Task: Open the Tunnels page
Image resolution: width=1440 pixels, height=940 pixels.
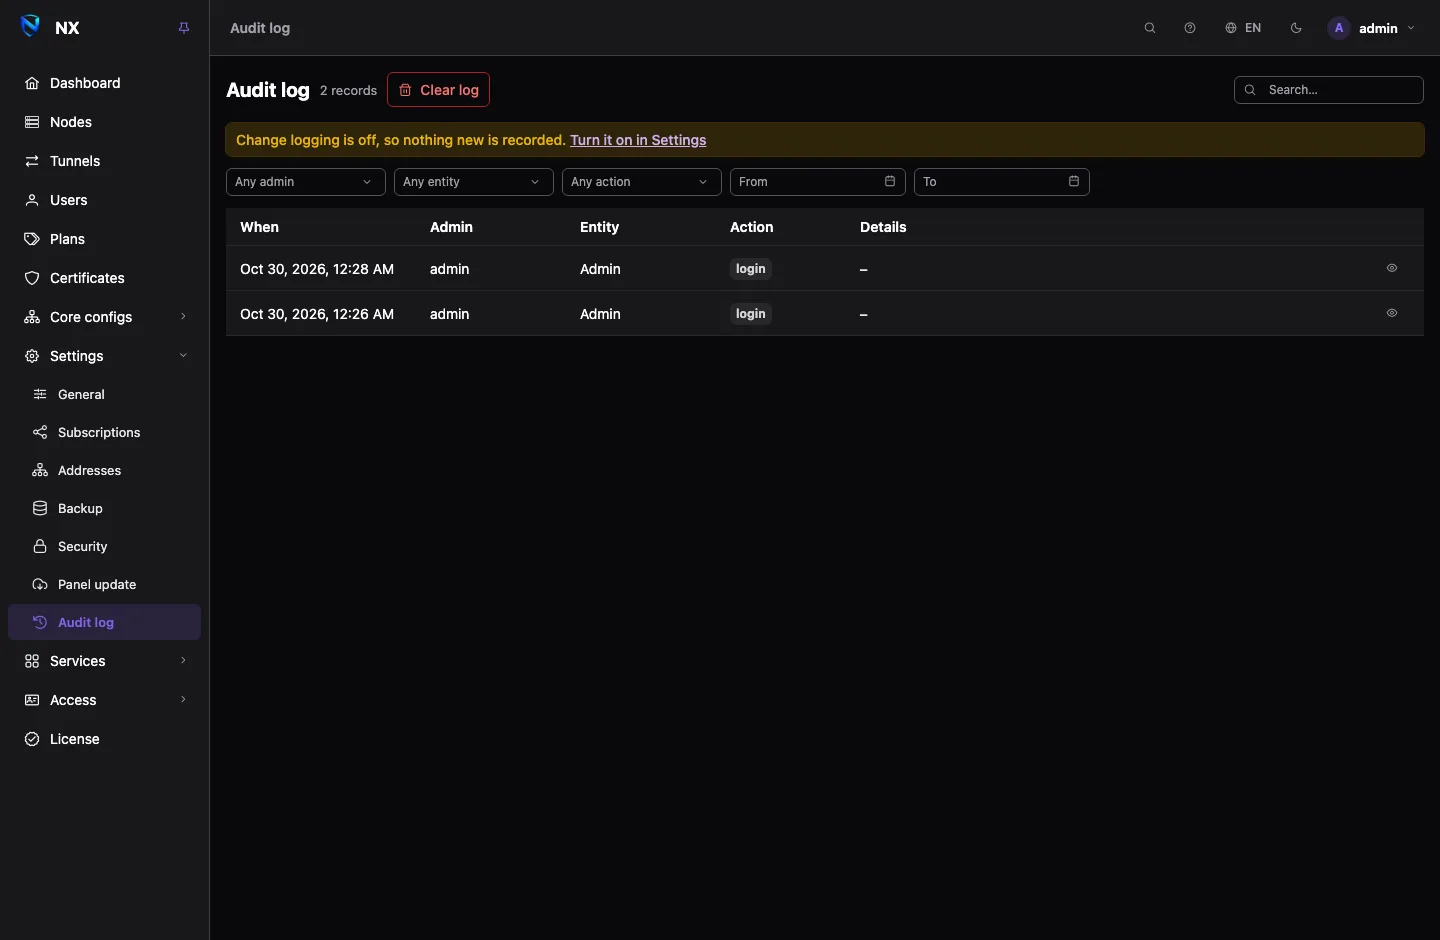Action: (x=104, y=161)
